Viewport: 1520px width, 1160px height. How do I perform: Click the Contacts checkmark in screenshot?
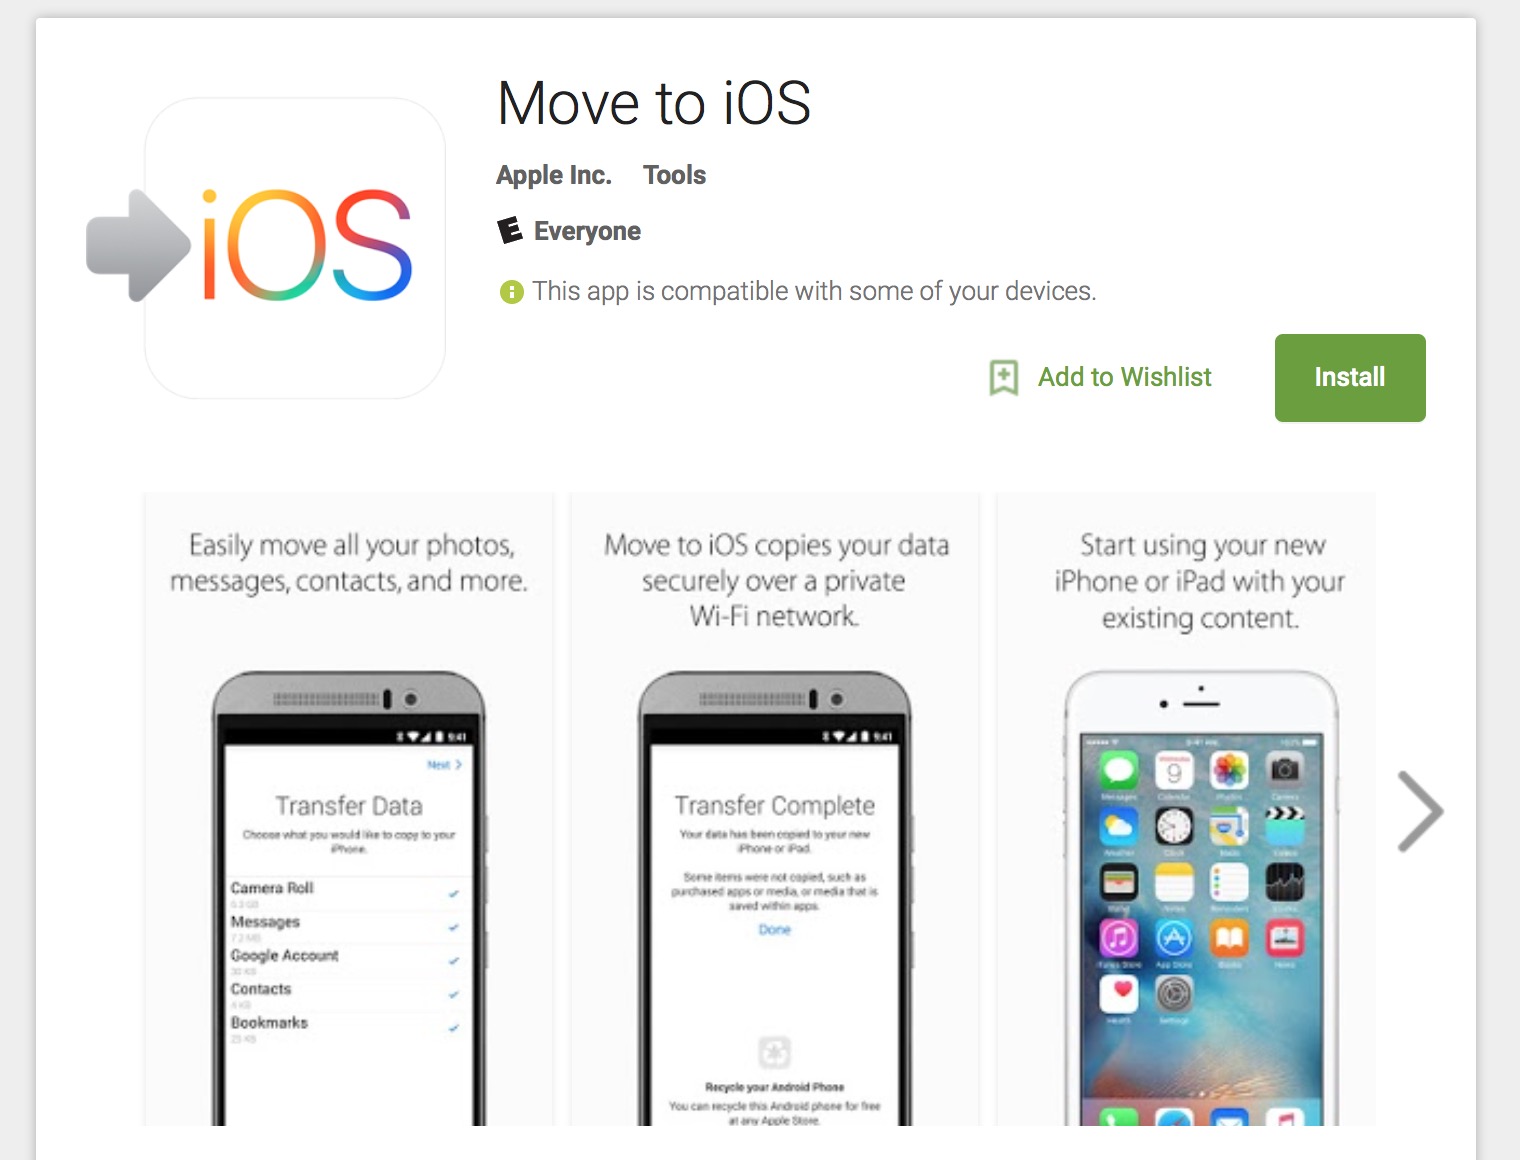[454, 995]
